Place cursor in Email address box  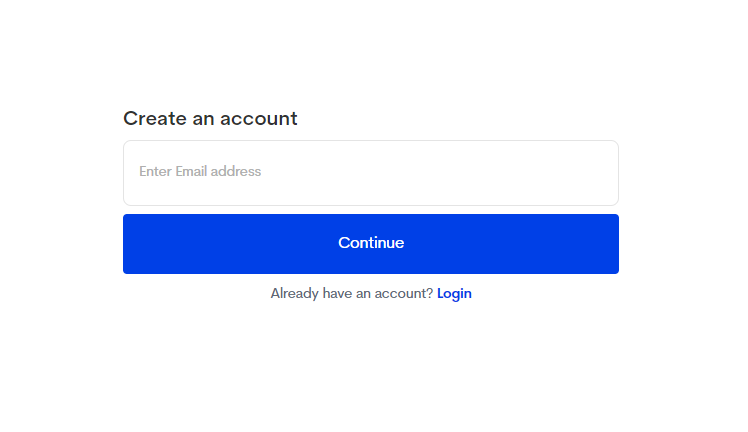(x=371, y=173)
